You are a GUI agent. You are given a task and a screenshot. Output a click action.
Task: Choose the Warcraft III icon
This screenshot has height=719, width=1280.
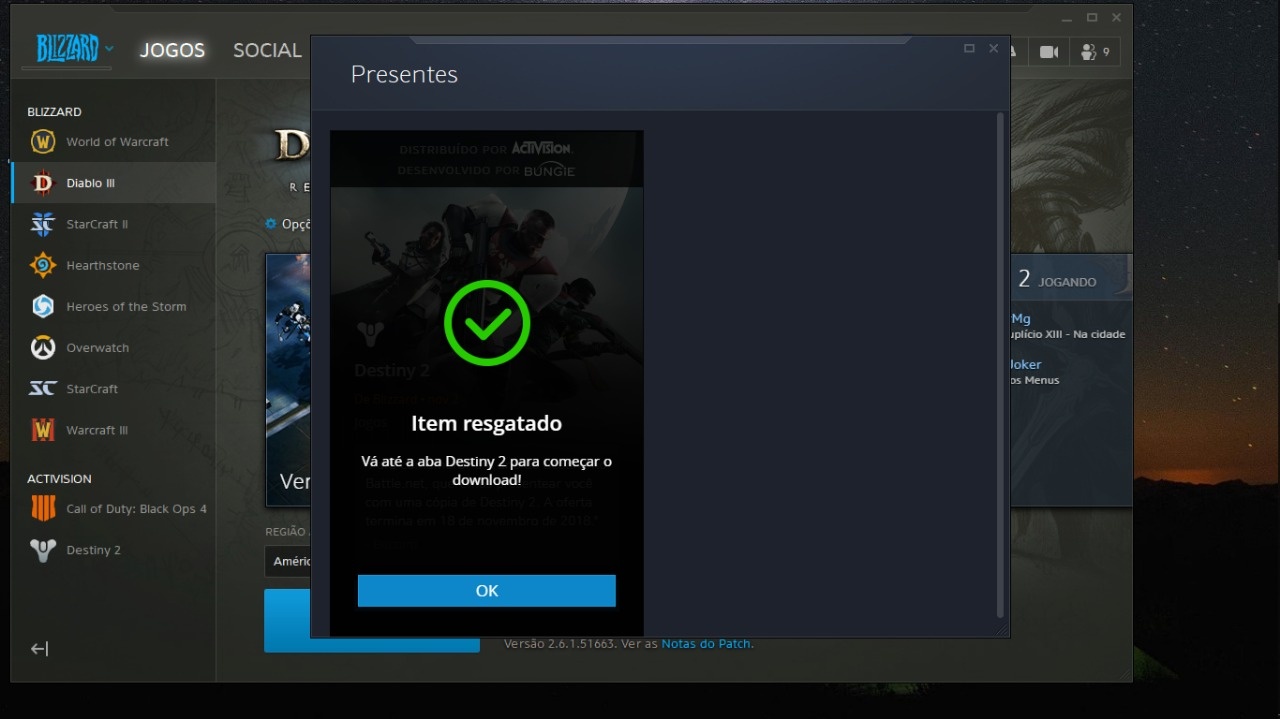pos(43,430)
